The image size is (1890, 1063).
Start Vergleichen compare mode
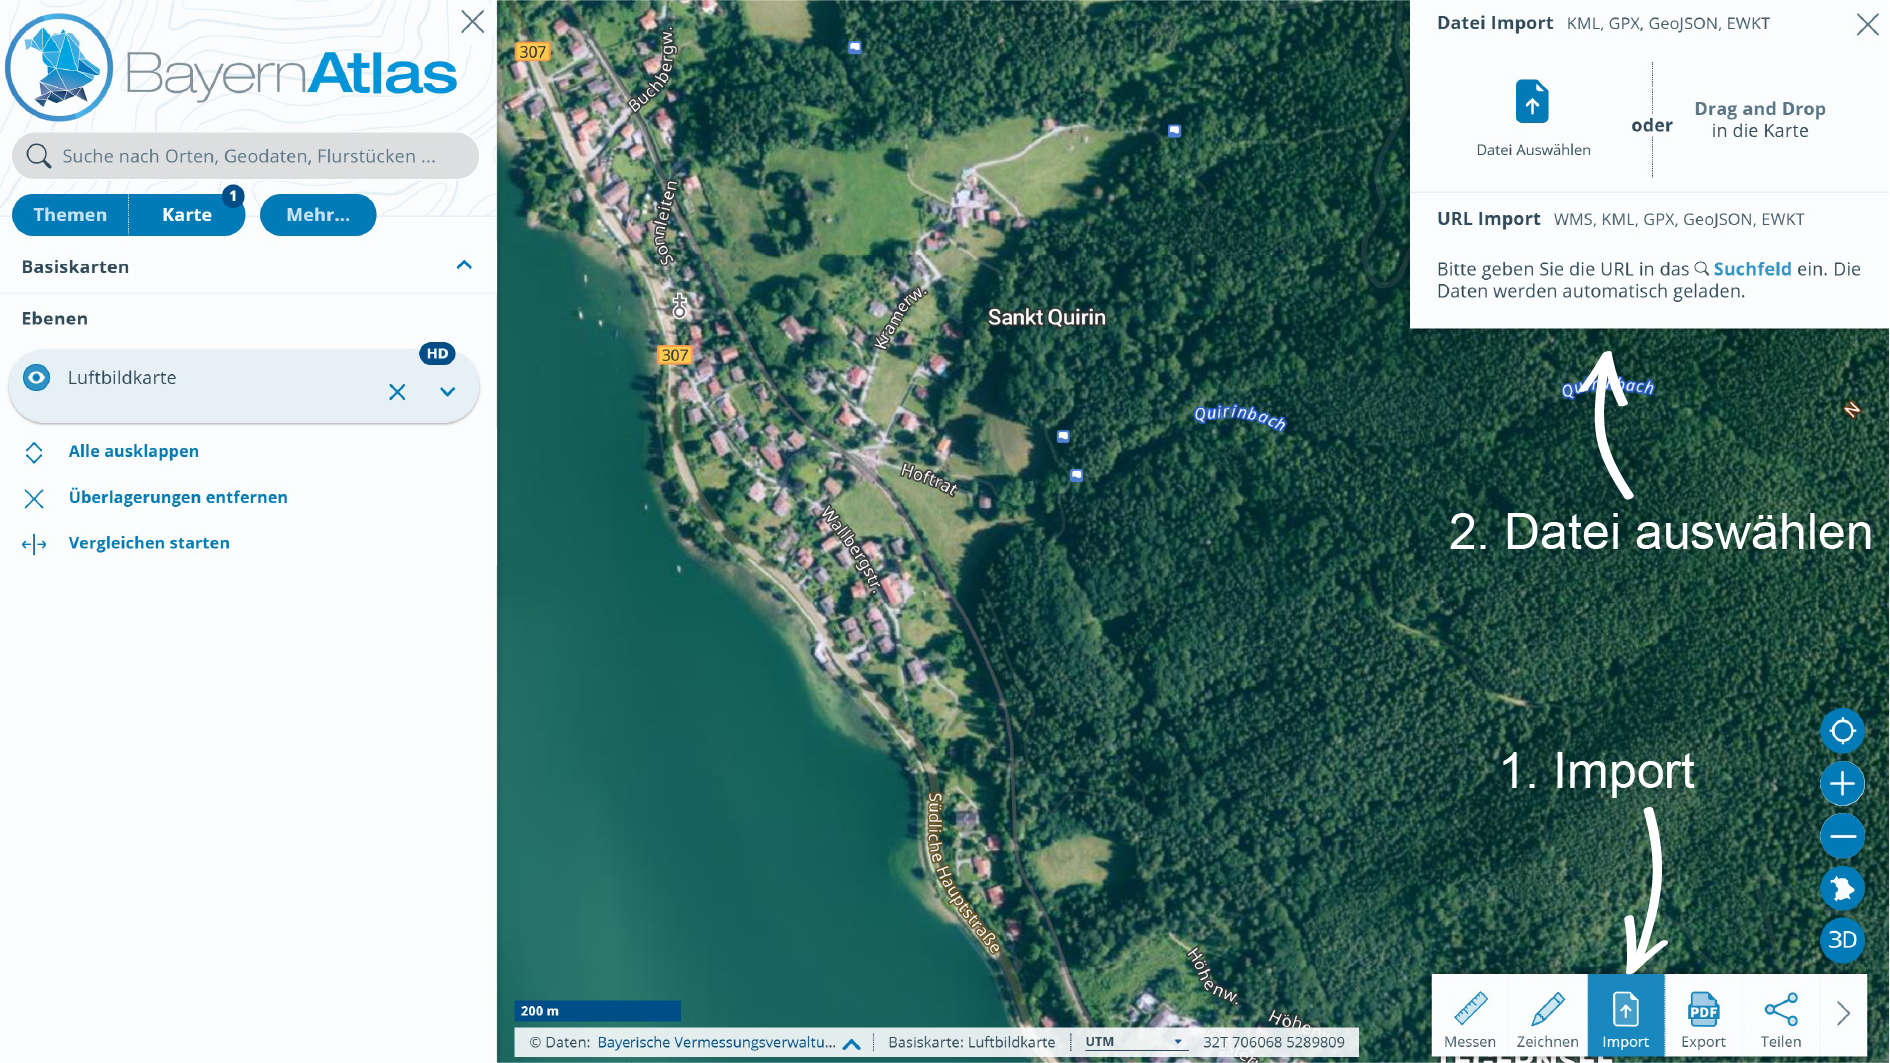pos(149,543)
